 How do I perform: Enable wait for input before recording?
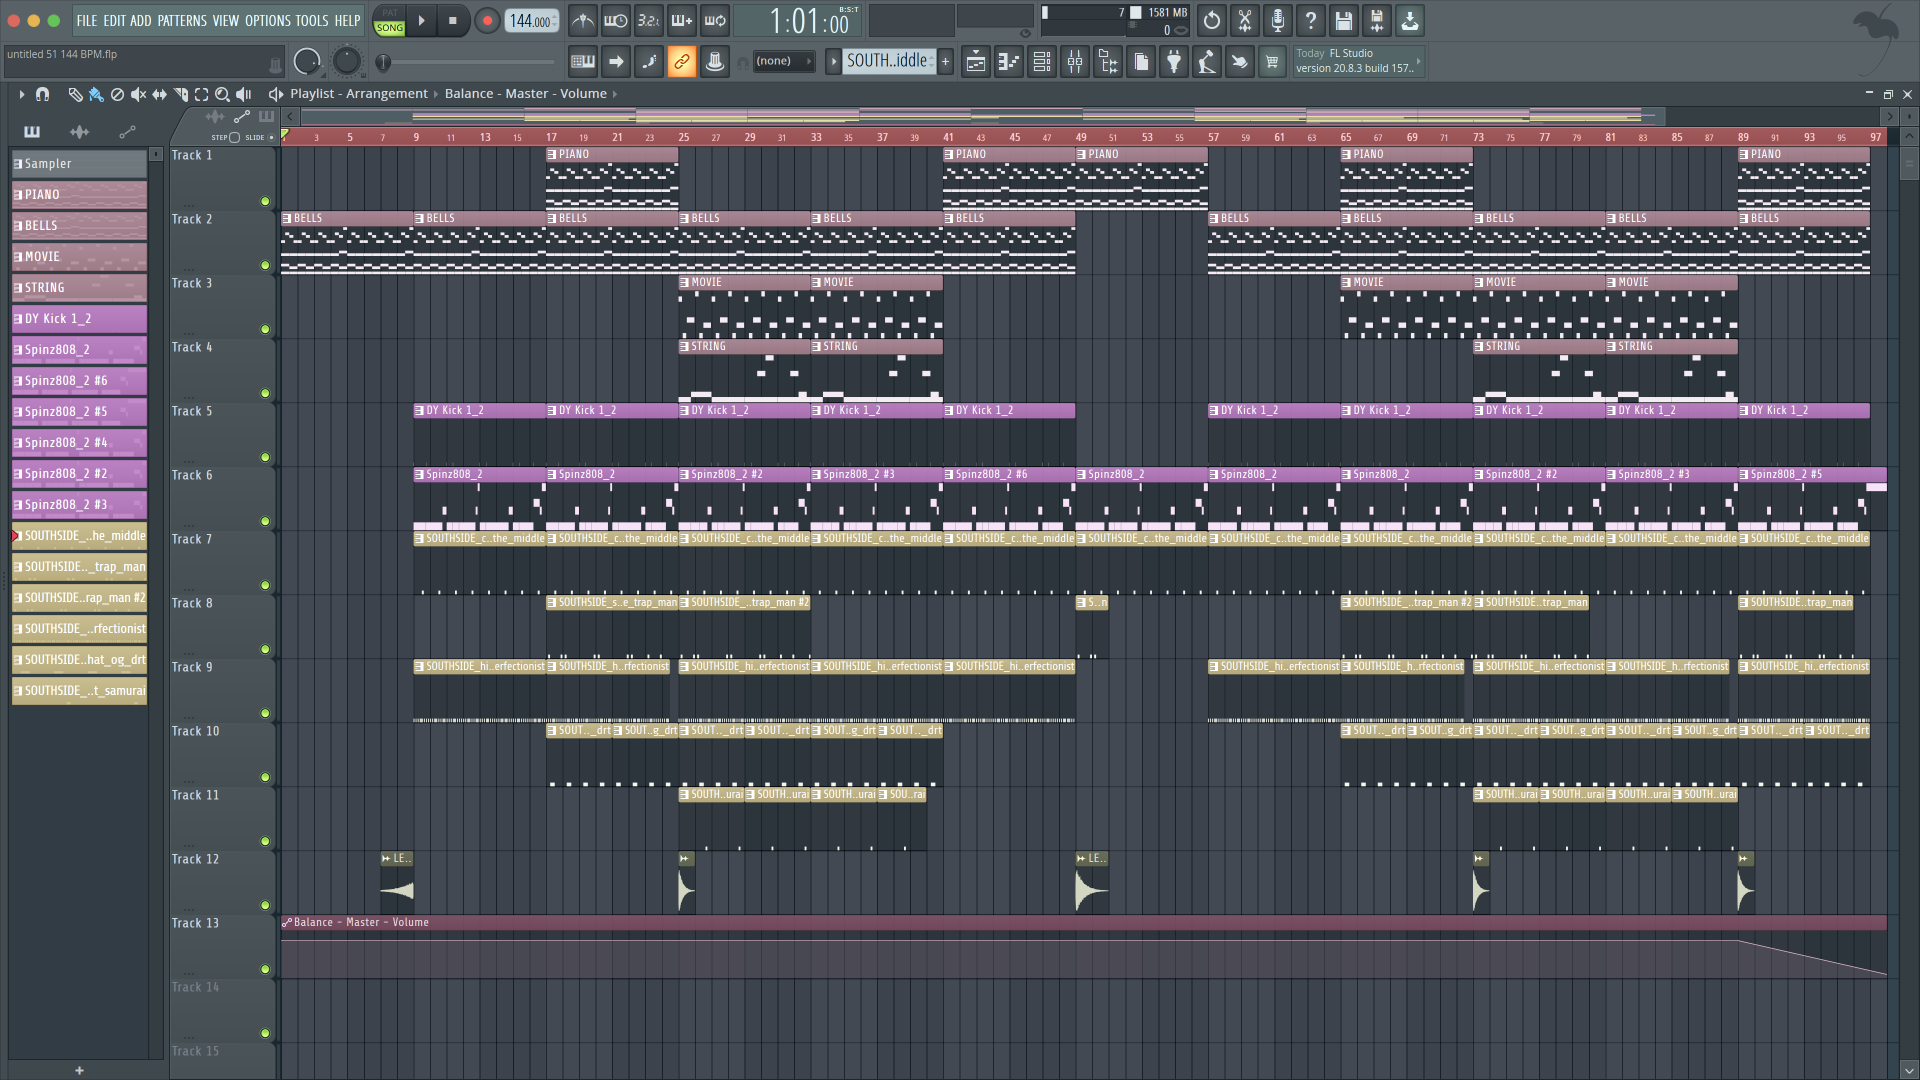click(x=616, y=20)
